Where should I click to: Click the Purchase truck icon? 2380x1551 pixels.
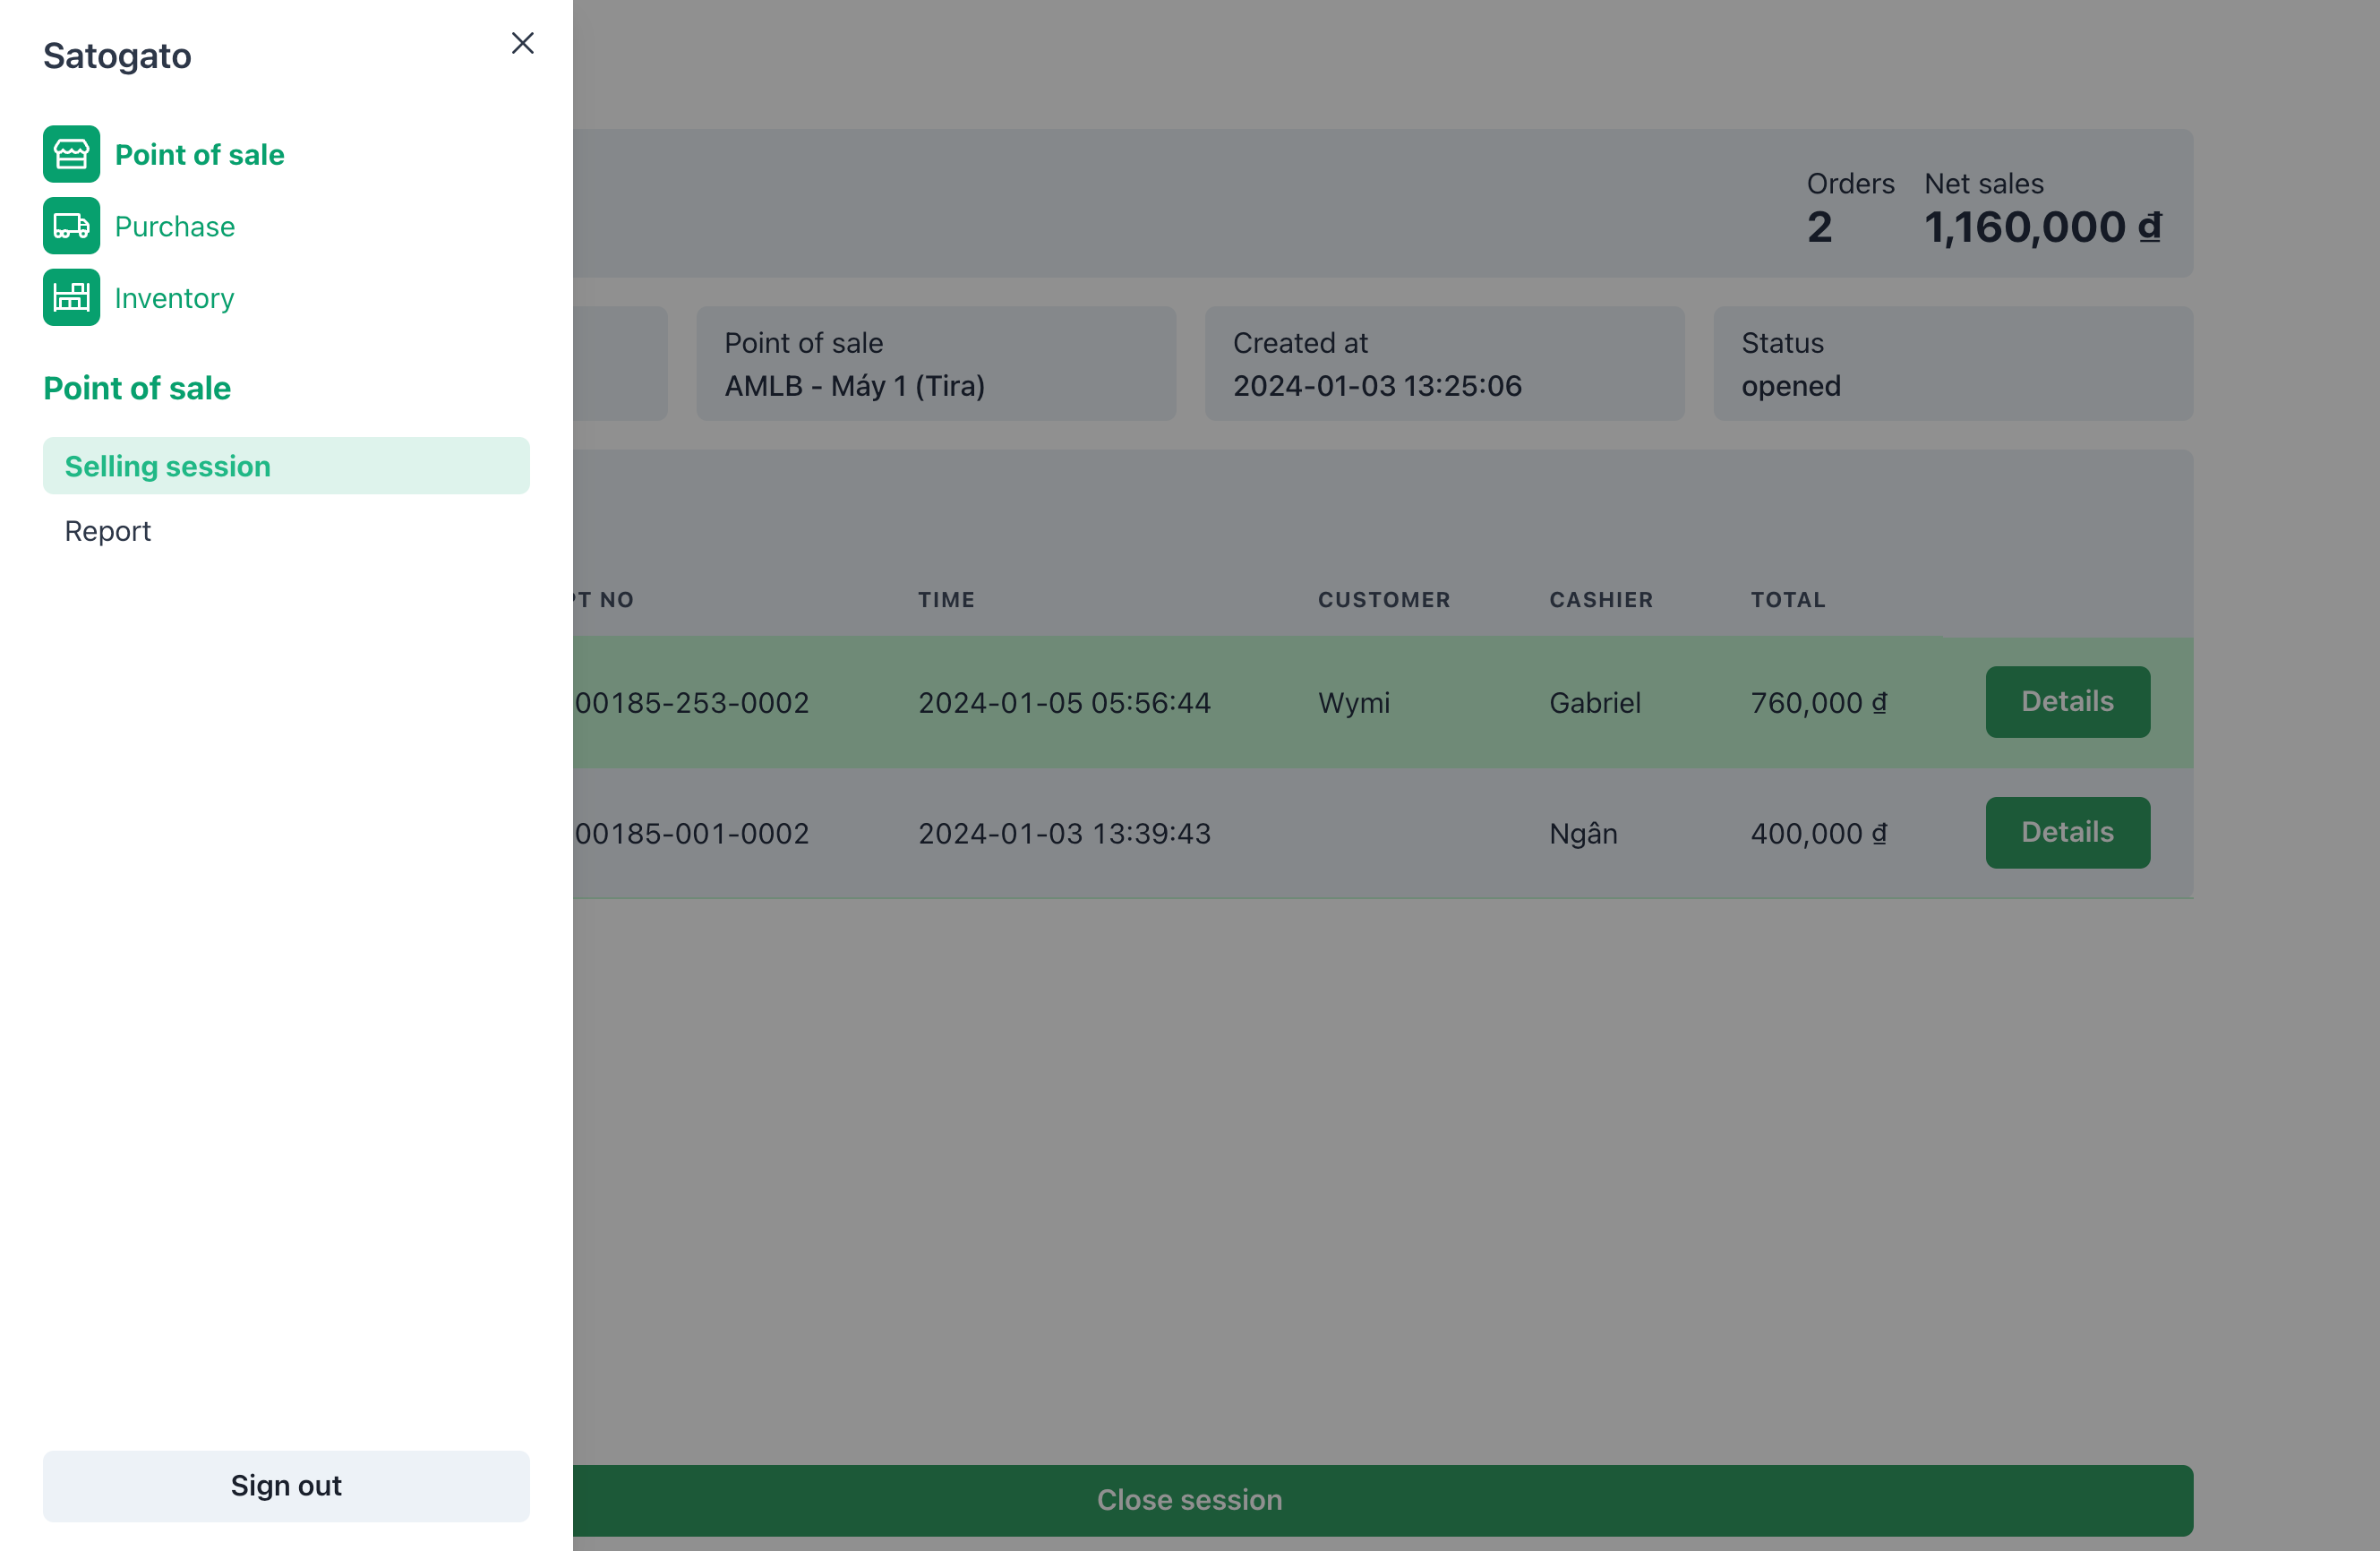(71, 226)
